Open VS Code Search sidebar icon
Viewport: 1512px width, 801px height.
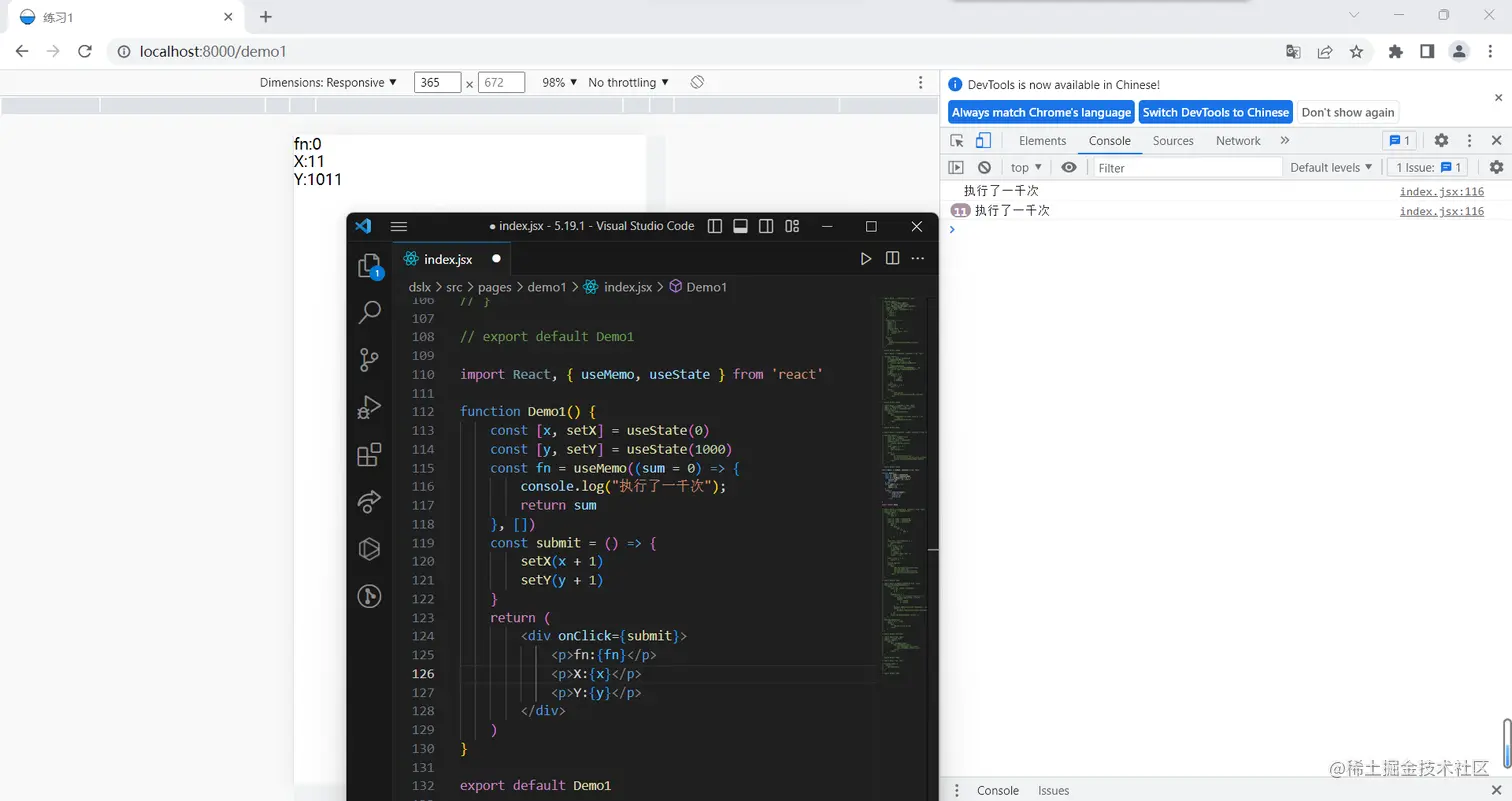point(369,312)
